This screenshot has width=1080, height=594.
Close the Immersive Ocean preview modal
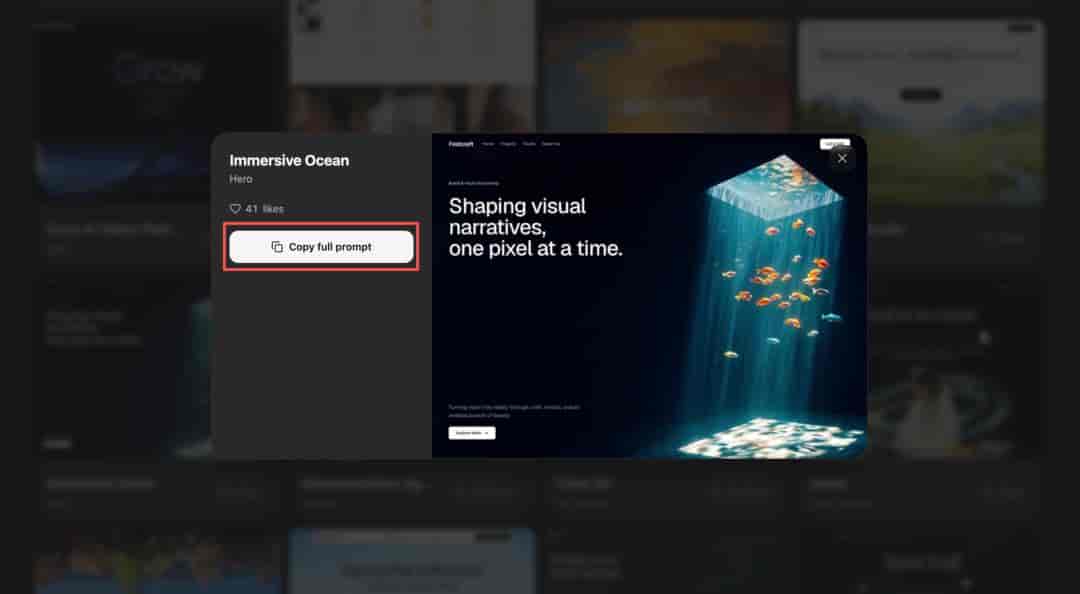pyautogui.click(x=842, y=158)
